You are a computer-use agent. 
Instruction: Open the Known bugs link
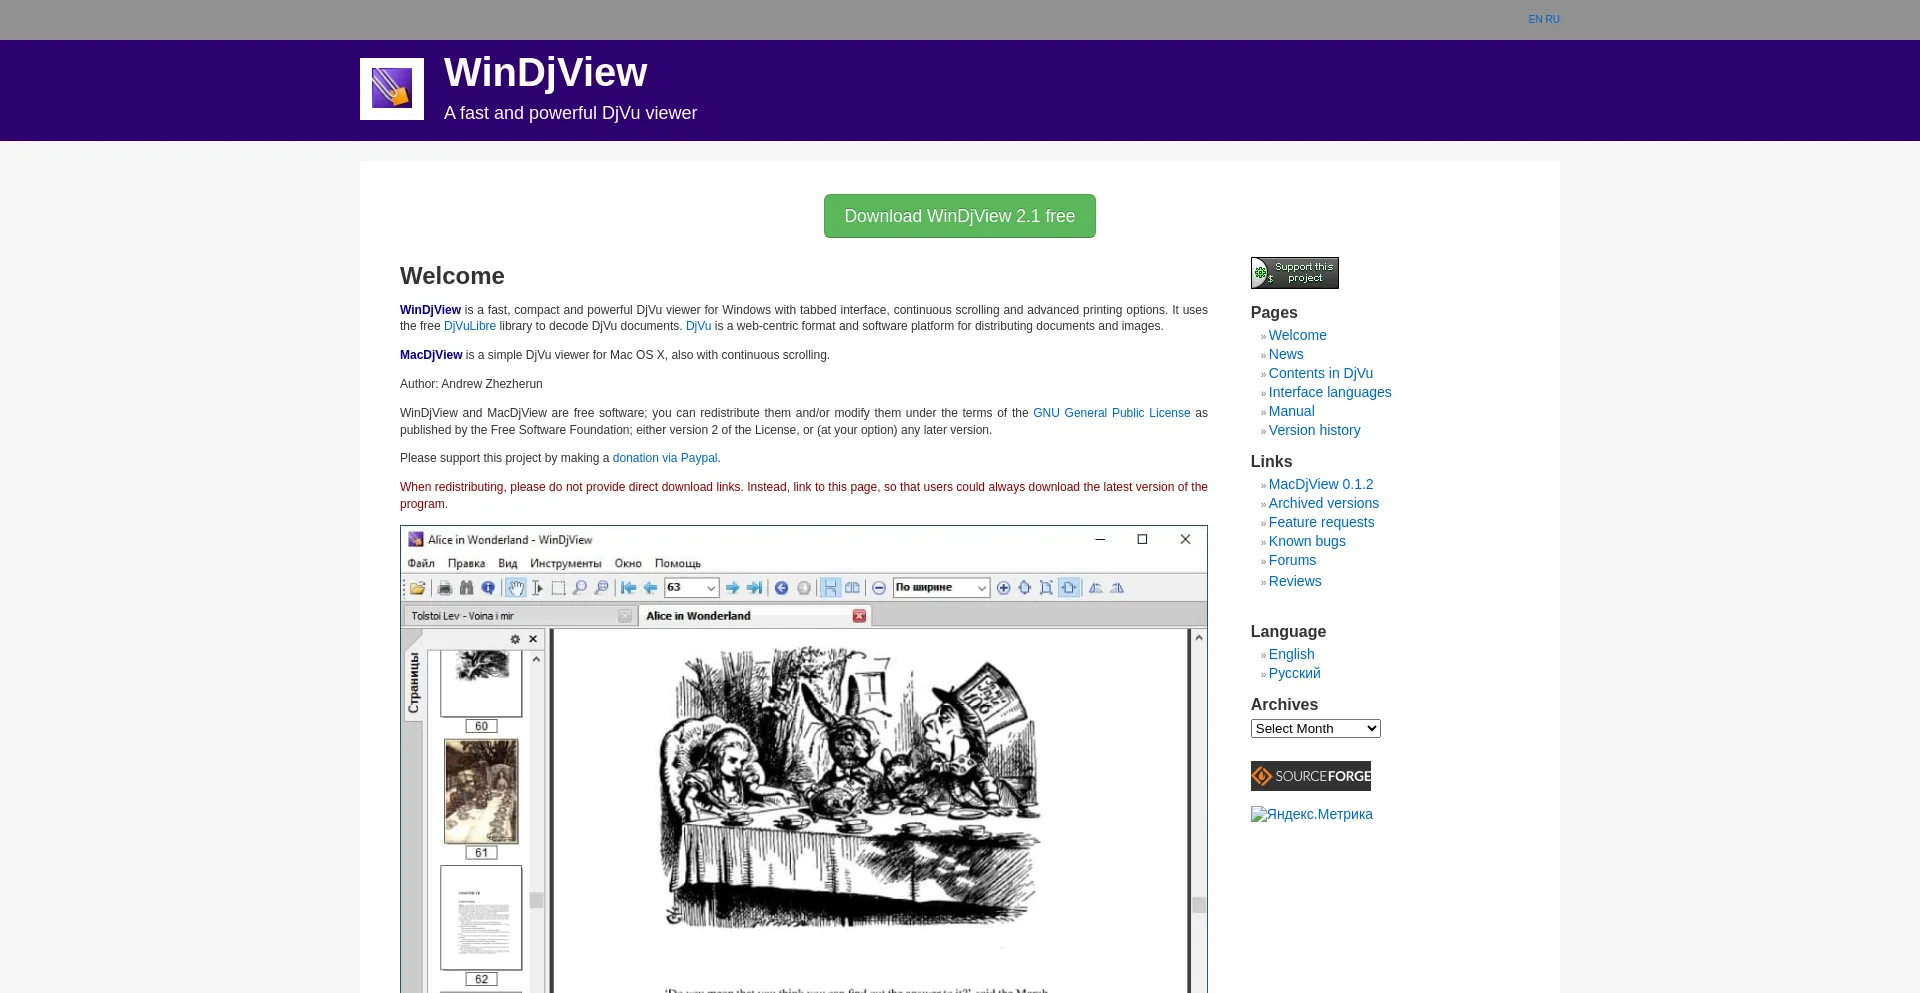[1307, 541]
